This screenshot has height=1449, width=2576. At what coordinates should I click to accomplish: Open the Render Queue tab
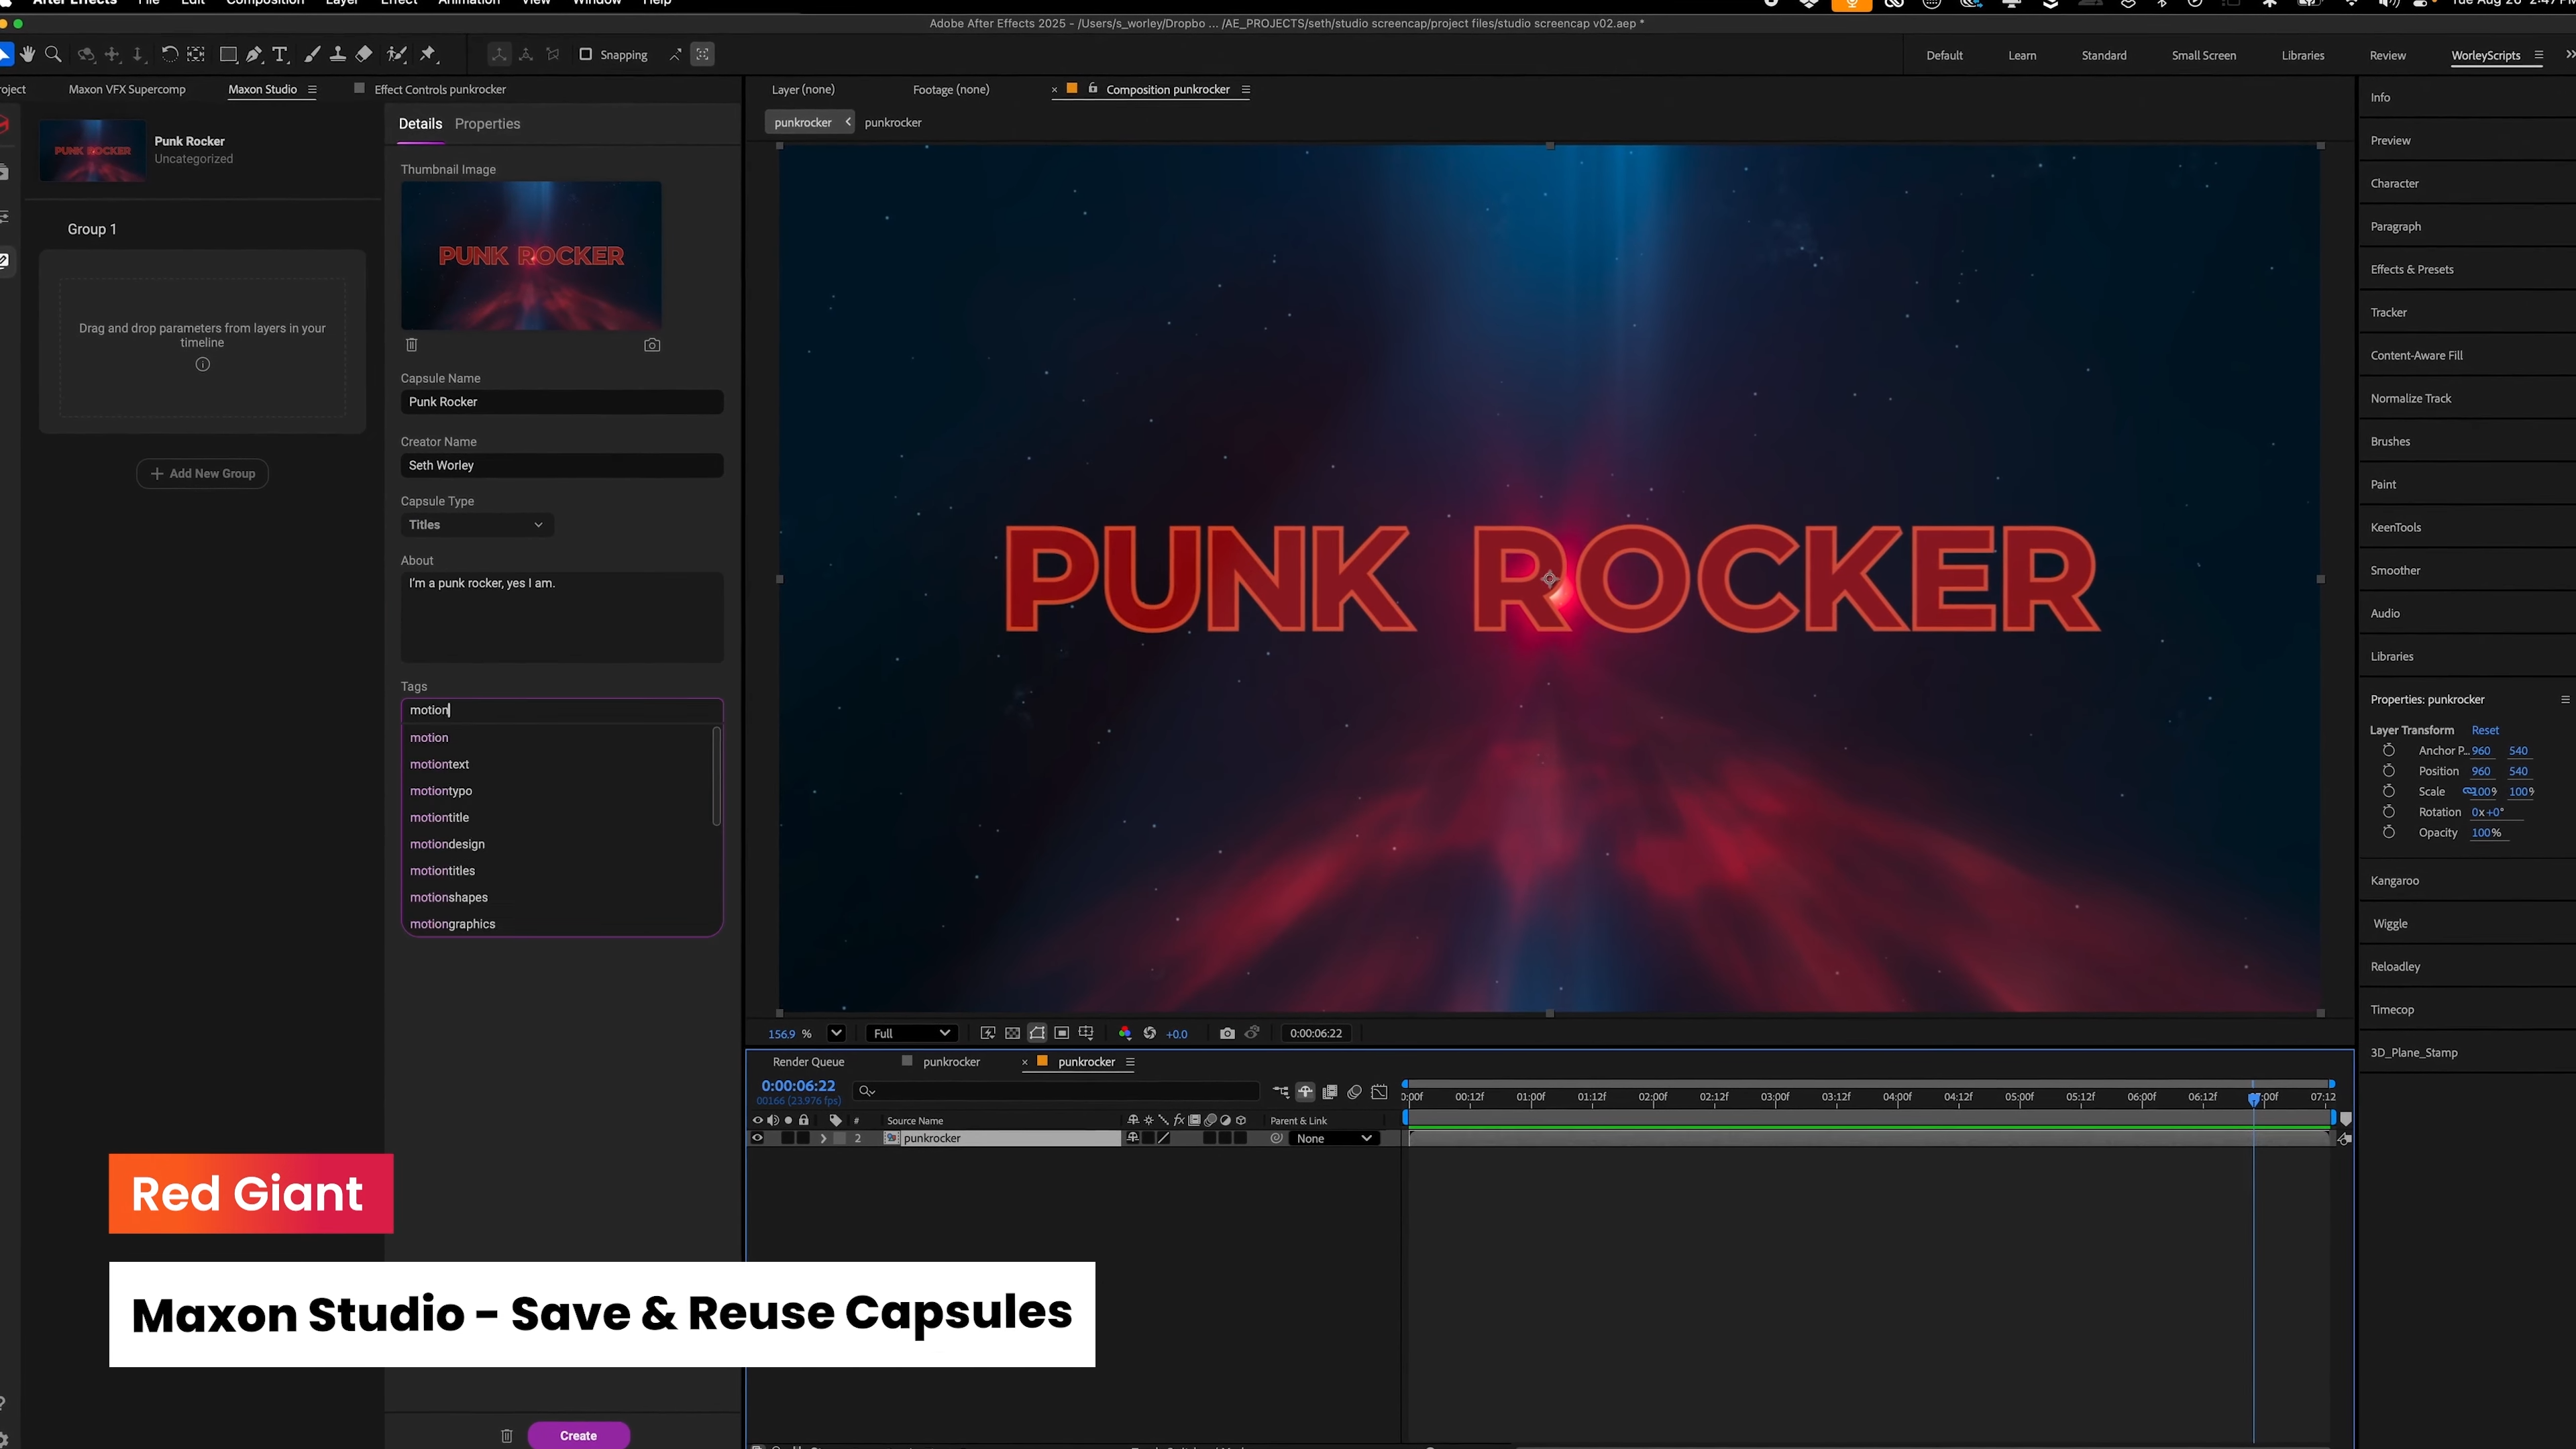click(x=808, y=1062)
